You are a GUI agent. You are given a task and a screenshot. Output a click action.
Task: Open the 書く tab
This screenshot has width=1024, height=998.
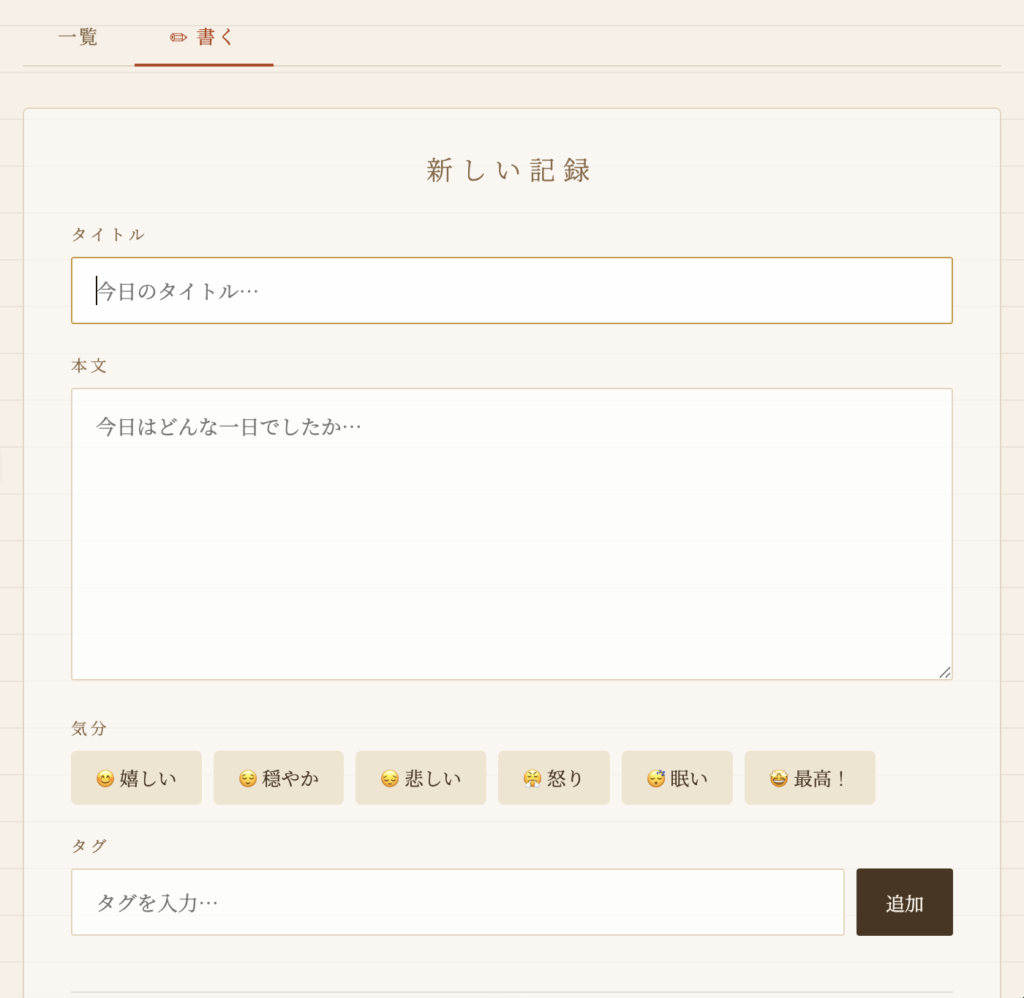[204, 38]
